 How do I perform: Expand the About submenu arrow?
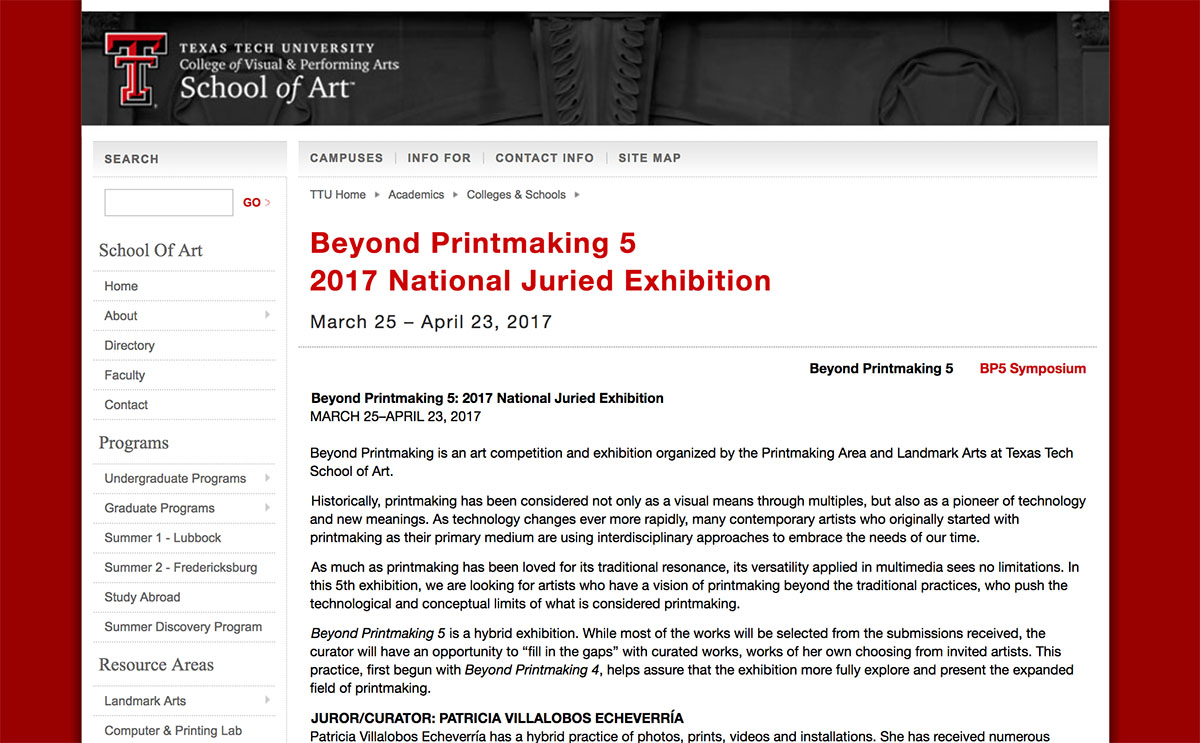coord(267,315)
